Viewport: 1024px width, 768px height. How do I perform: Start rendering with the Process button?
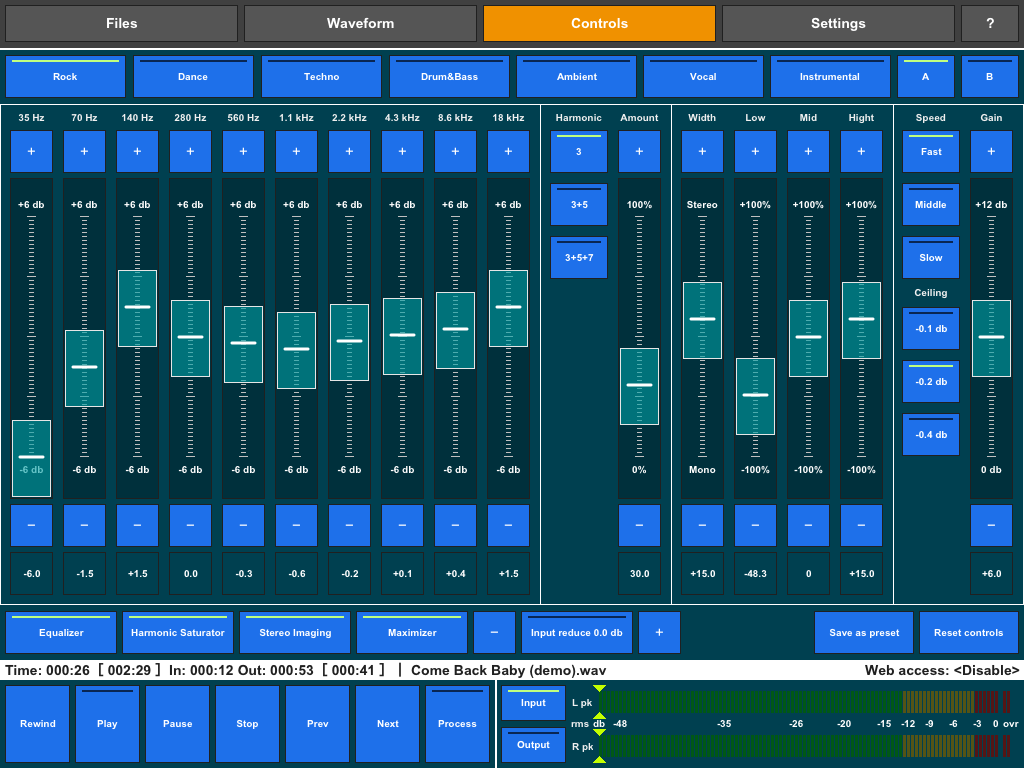(x=457, y=723)
